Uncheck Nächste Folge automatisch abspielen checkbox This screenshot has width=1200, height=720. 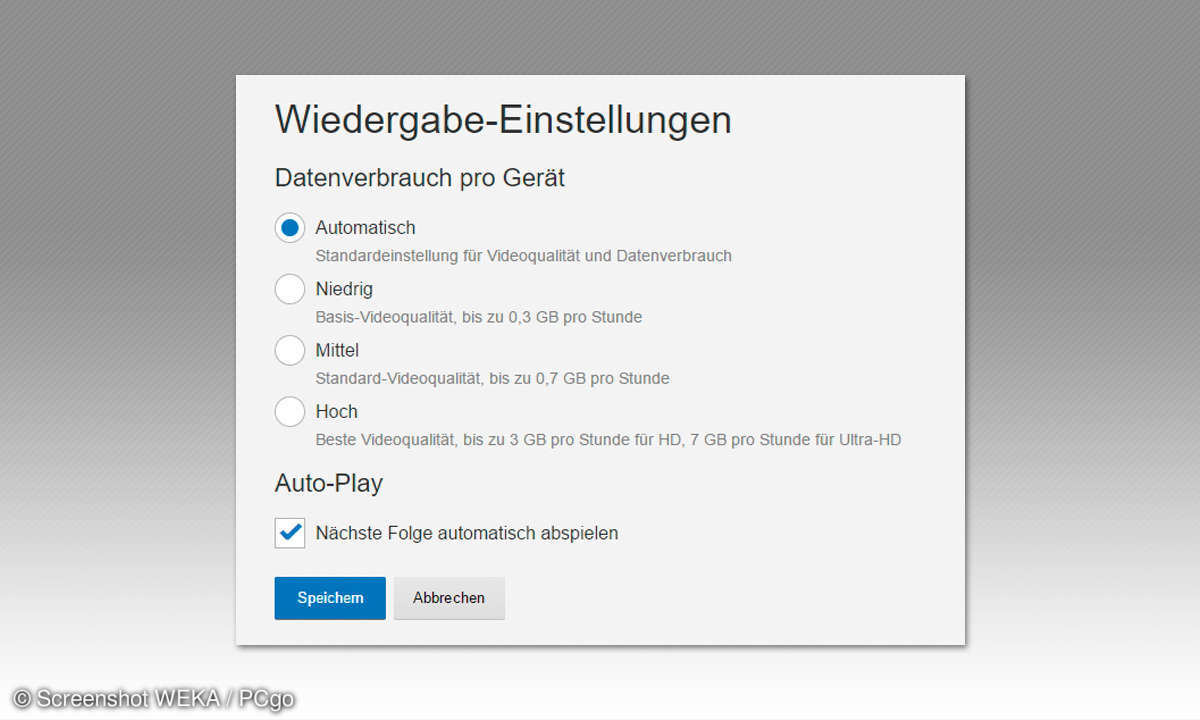click(290, 533)
